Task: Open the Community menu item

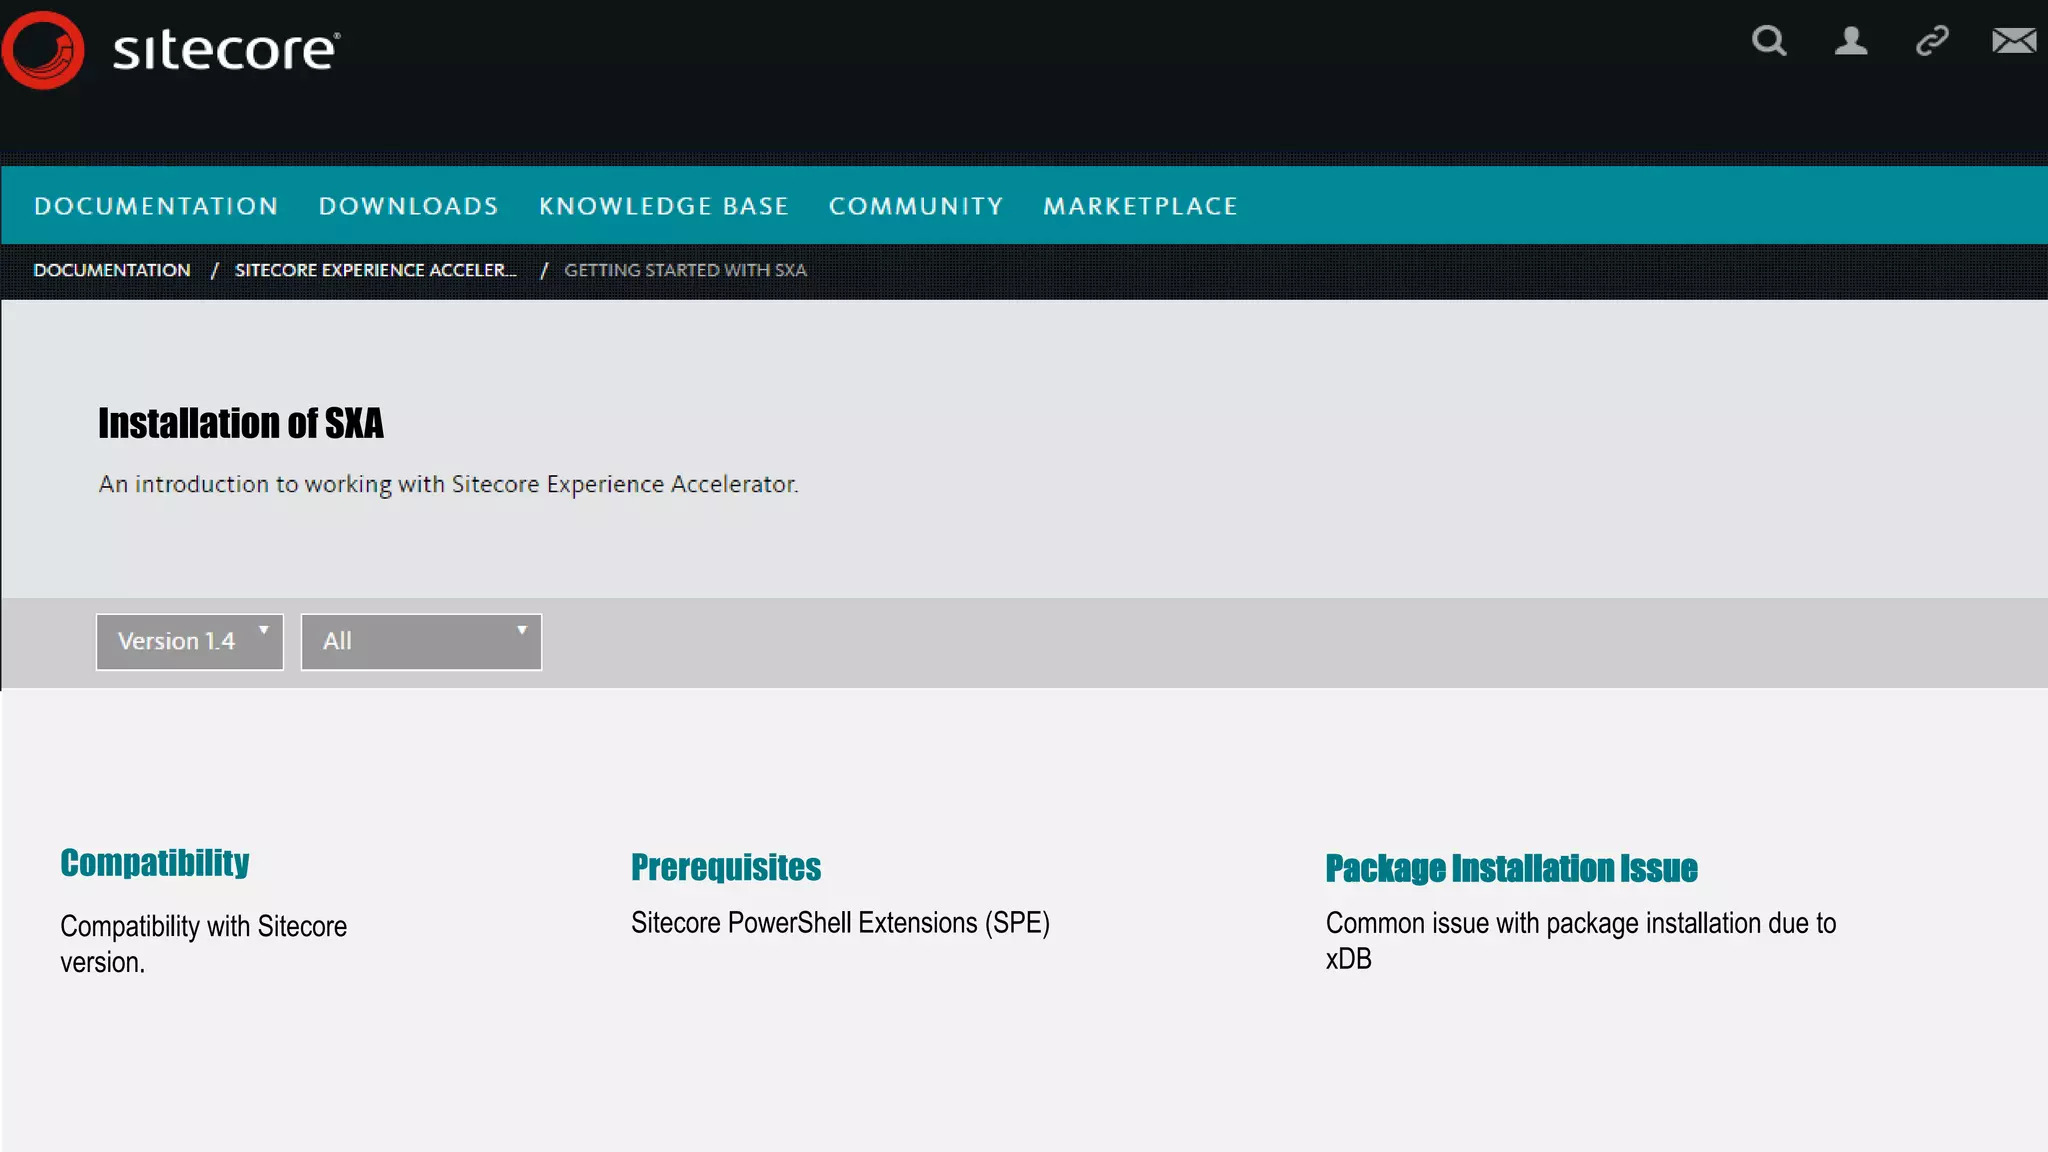Action: (916, 206)
